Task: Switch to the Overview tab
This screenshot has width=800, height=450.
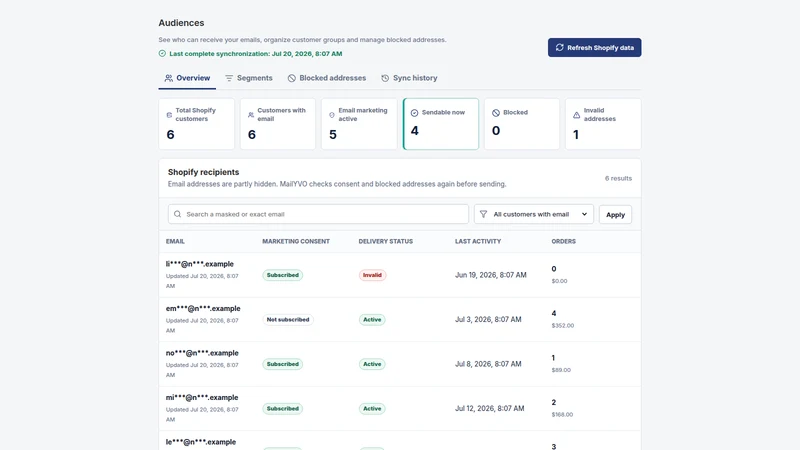Action: [x=187, y=78]
